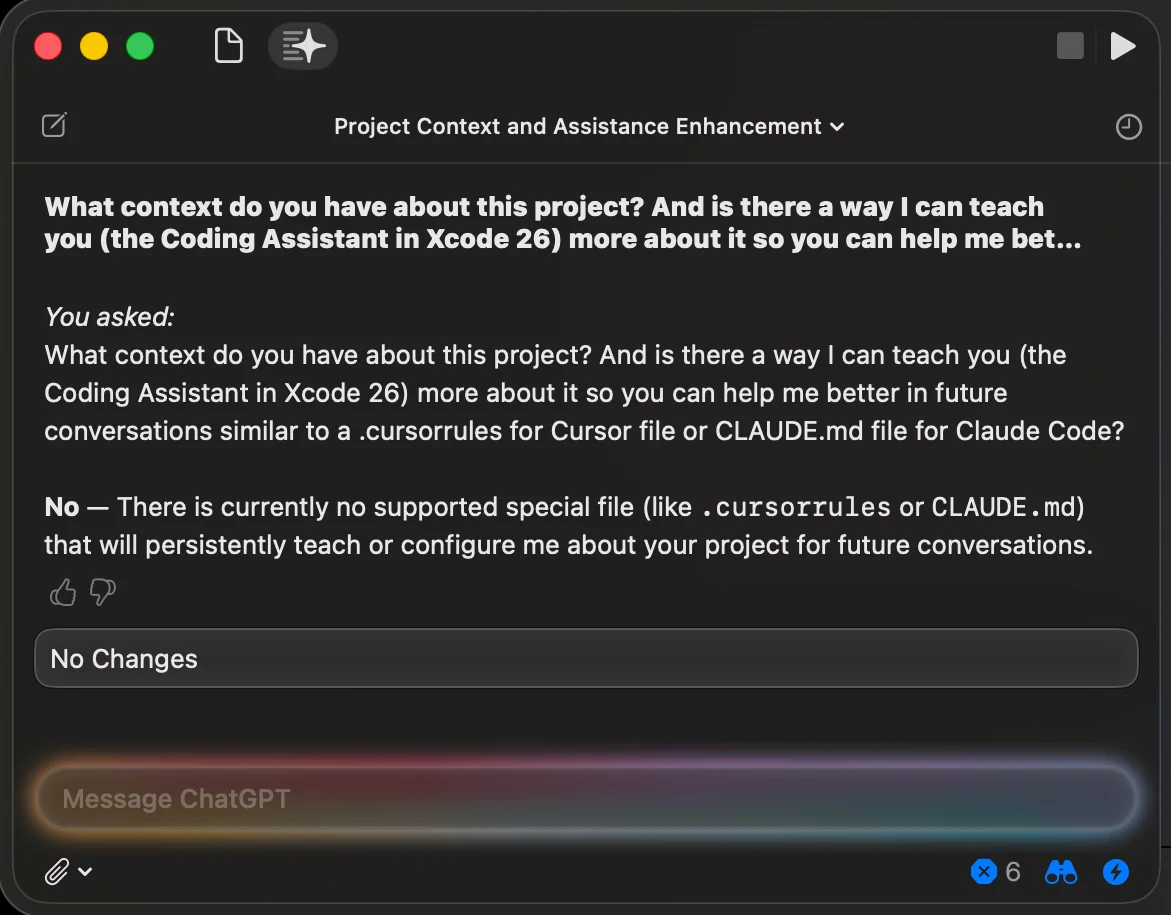Give a thumbs down to the assistant's response

coord(101,592)
